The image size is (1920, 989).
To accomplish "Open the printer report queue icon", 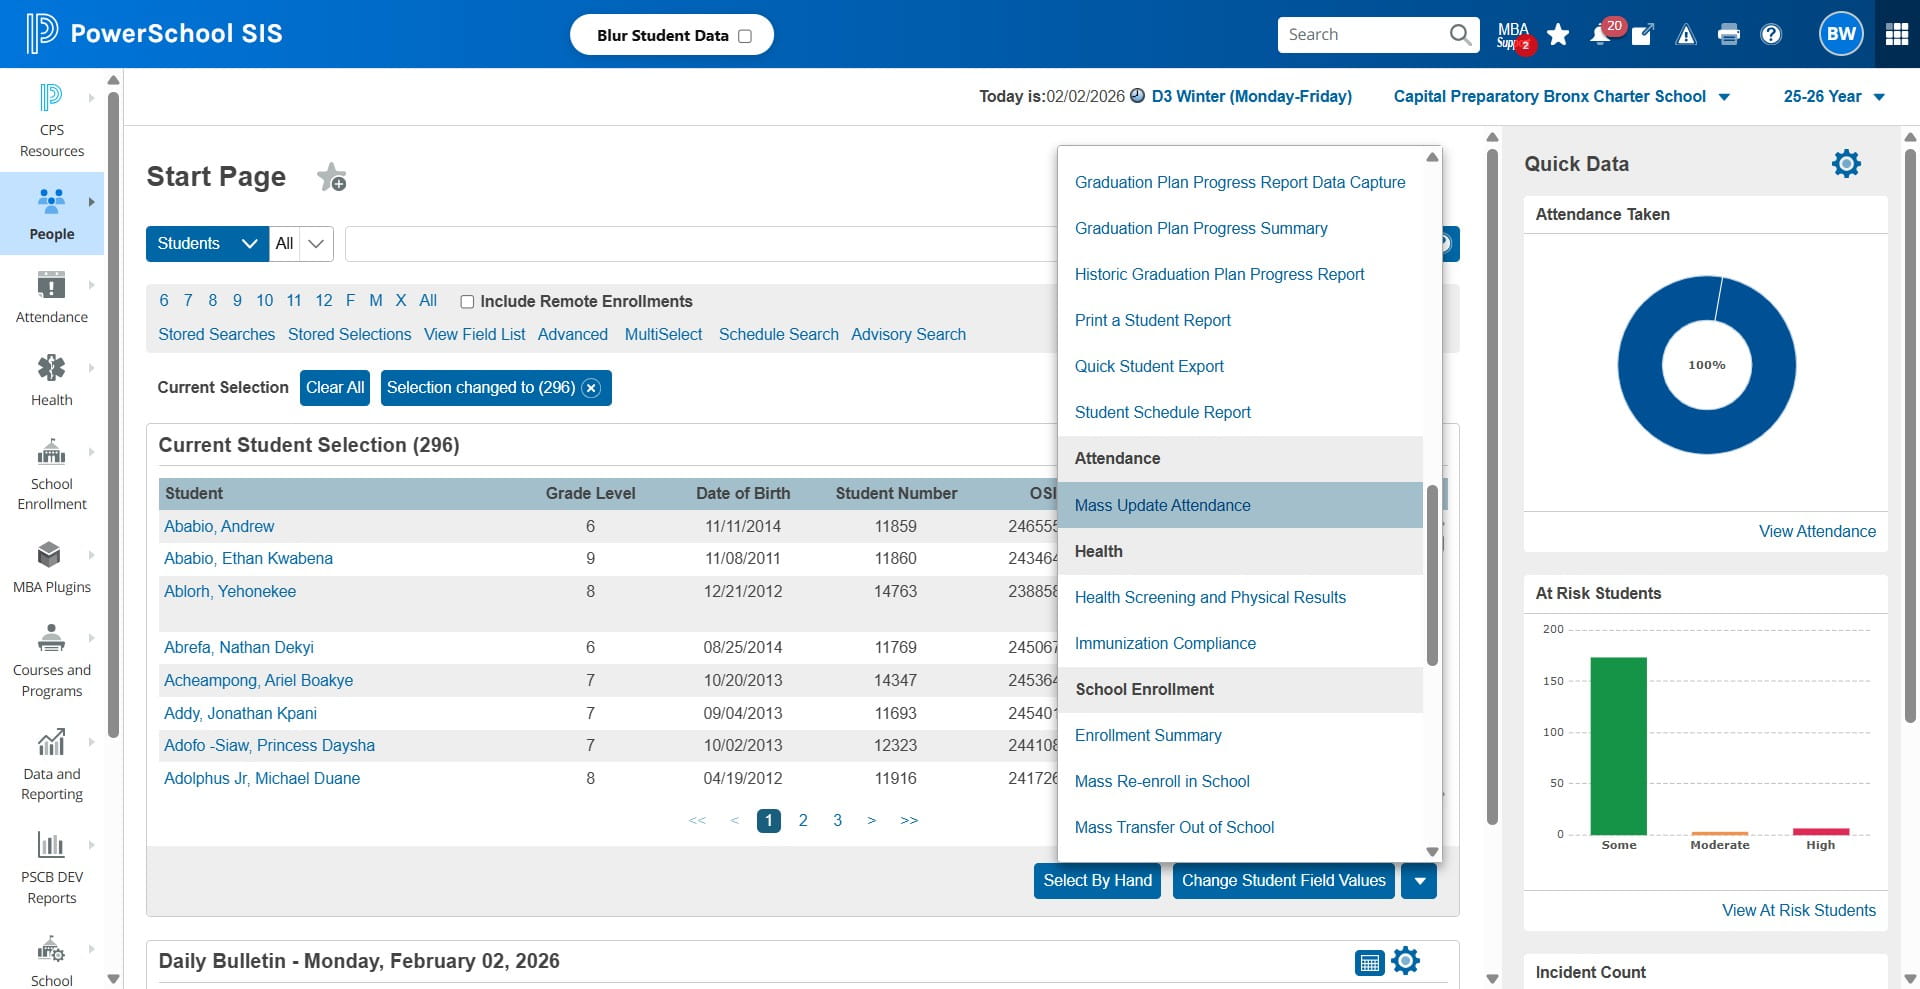I will [1728, 35].
